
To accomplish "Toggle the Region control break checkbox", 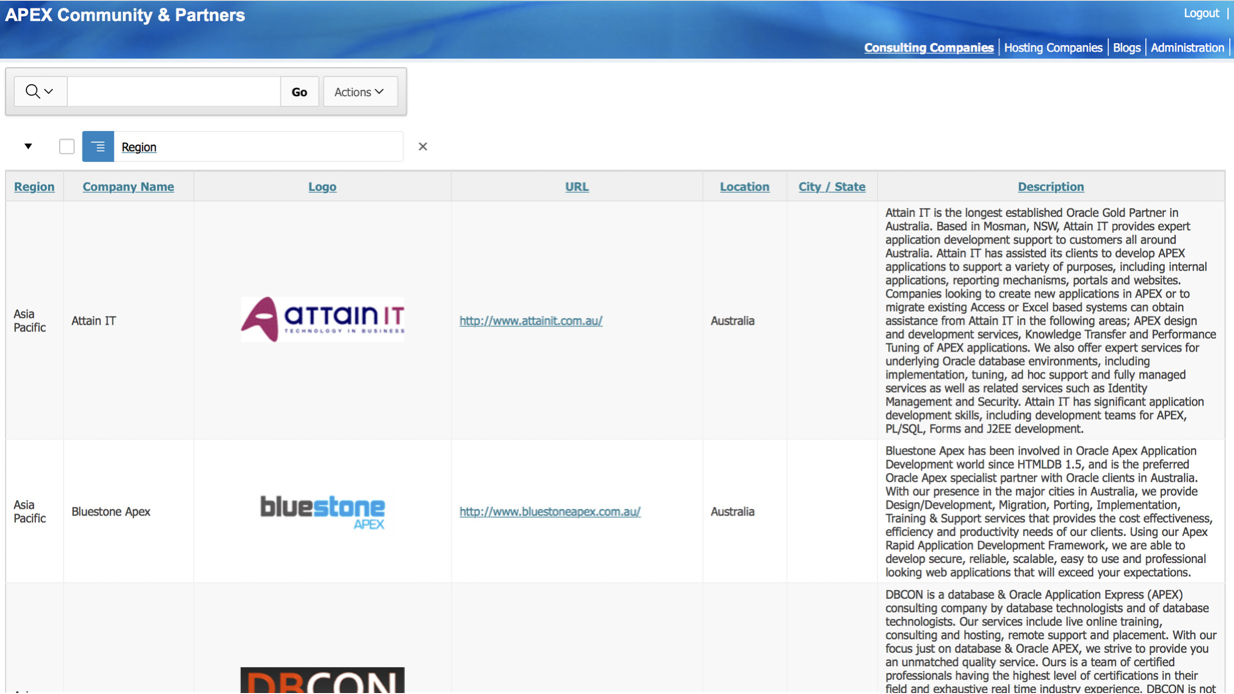I will [67, 147].
